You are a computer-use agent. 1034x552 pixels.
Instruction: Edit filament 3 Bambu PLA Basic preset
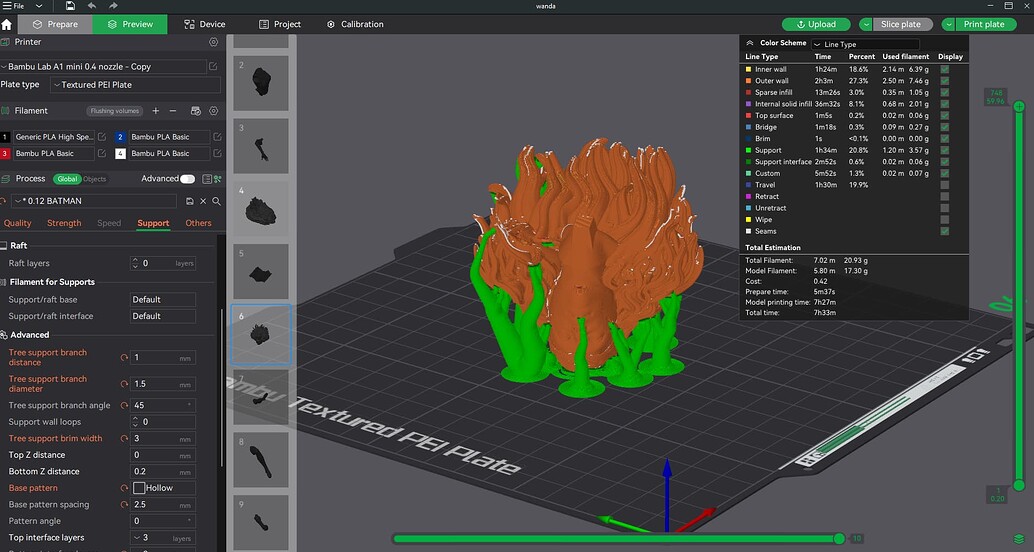pos(102,153)
